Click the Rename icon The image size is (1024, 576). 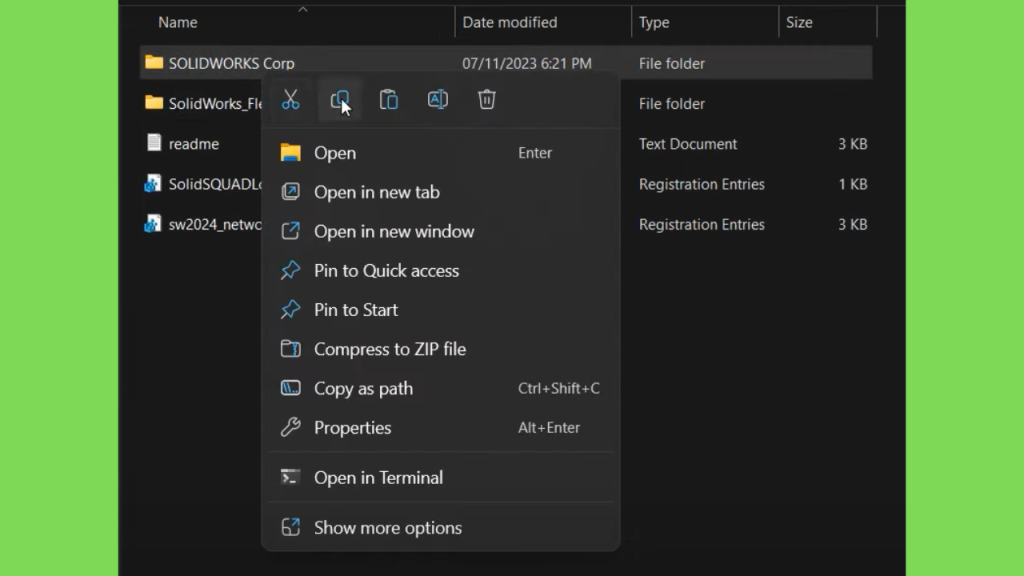coord(438,99)
